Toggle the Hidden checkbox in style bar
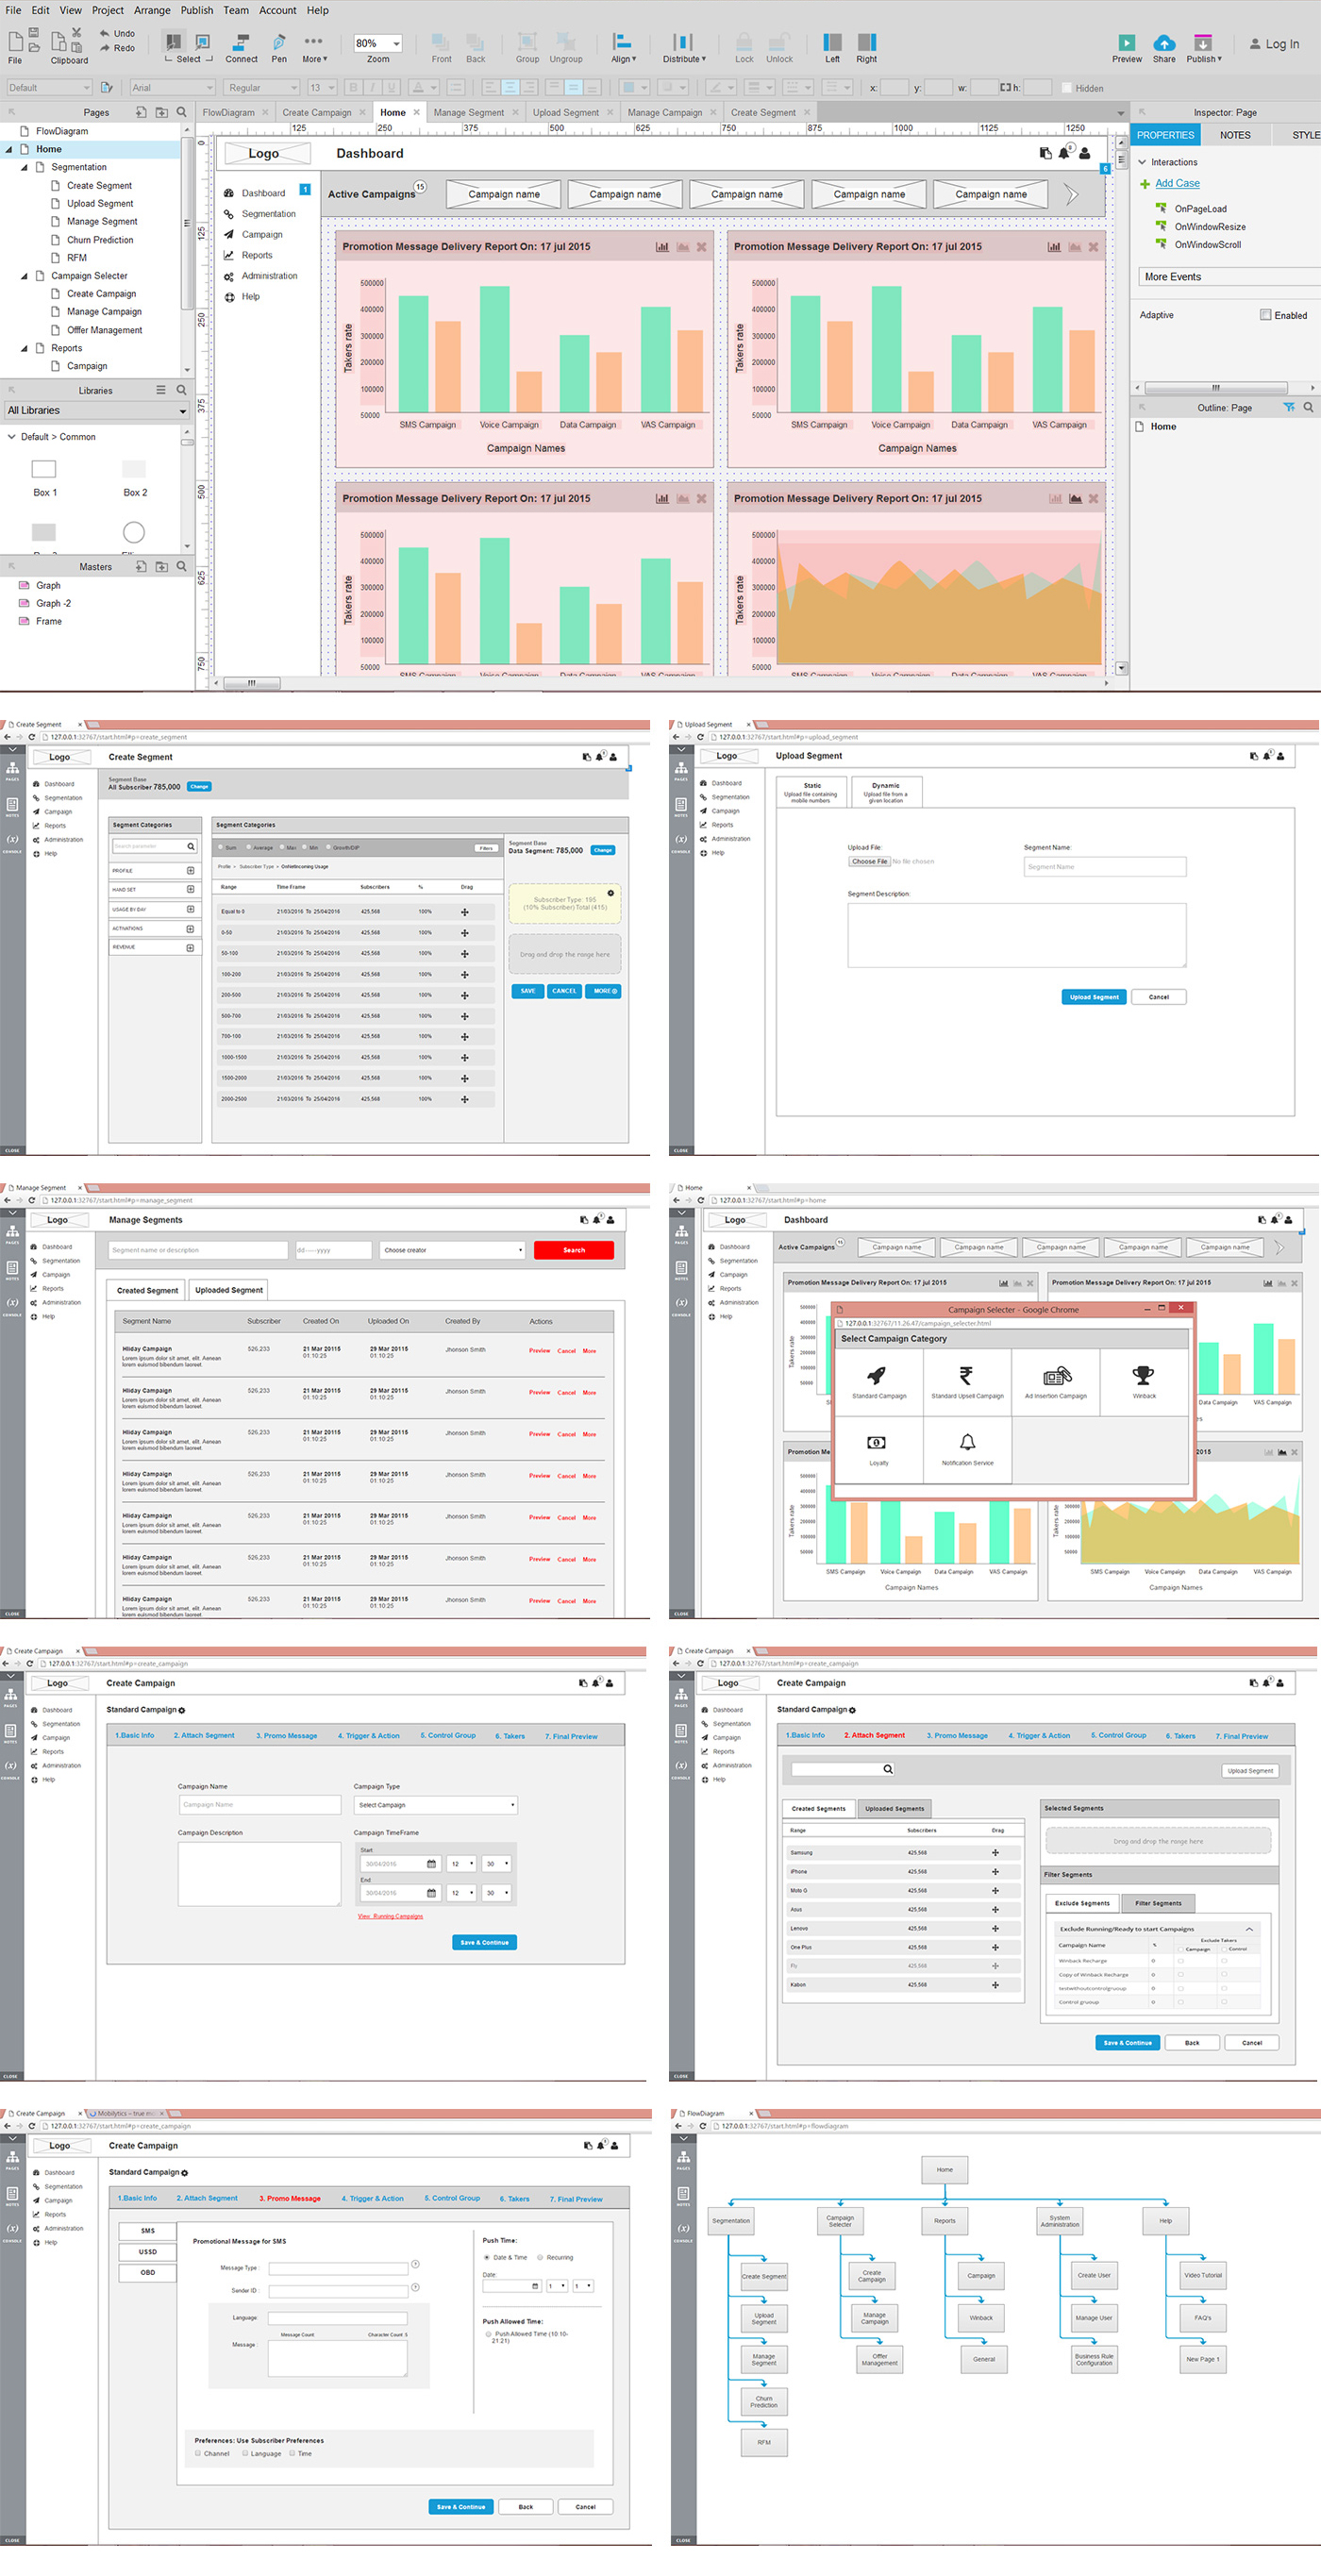The image size is (1321, 2576). point(1066,88)
